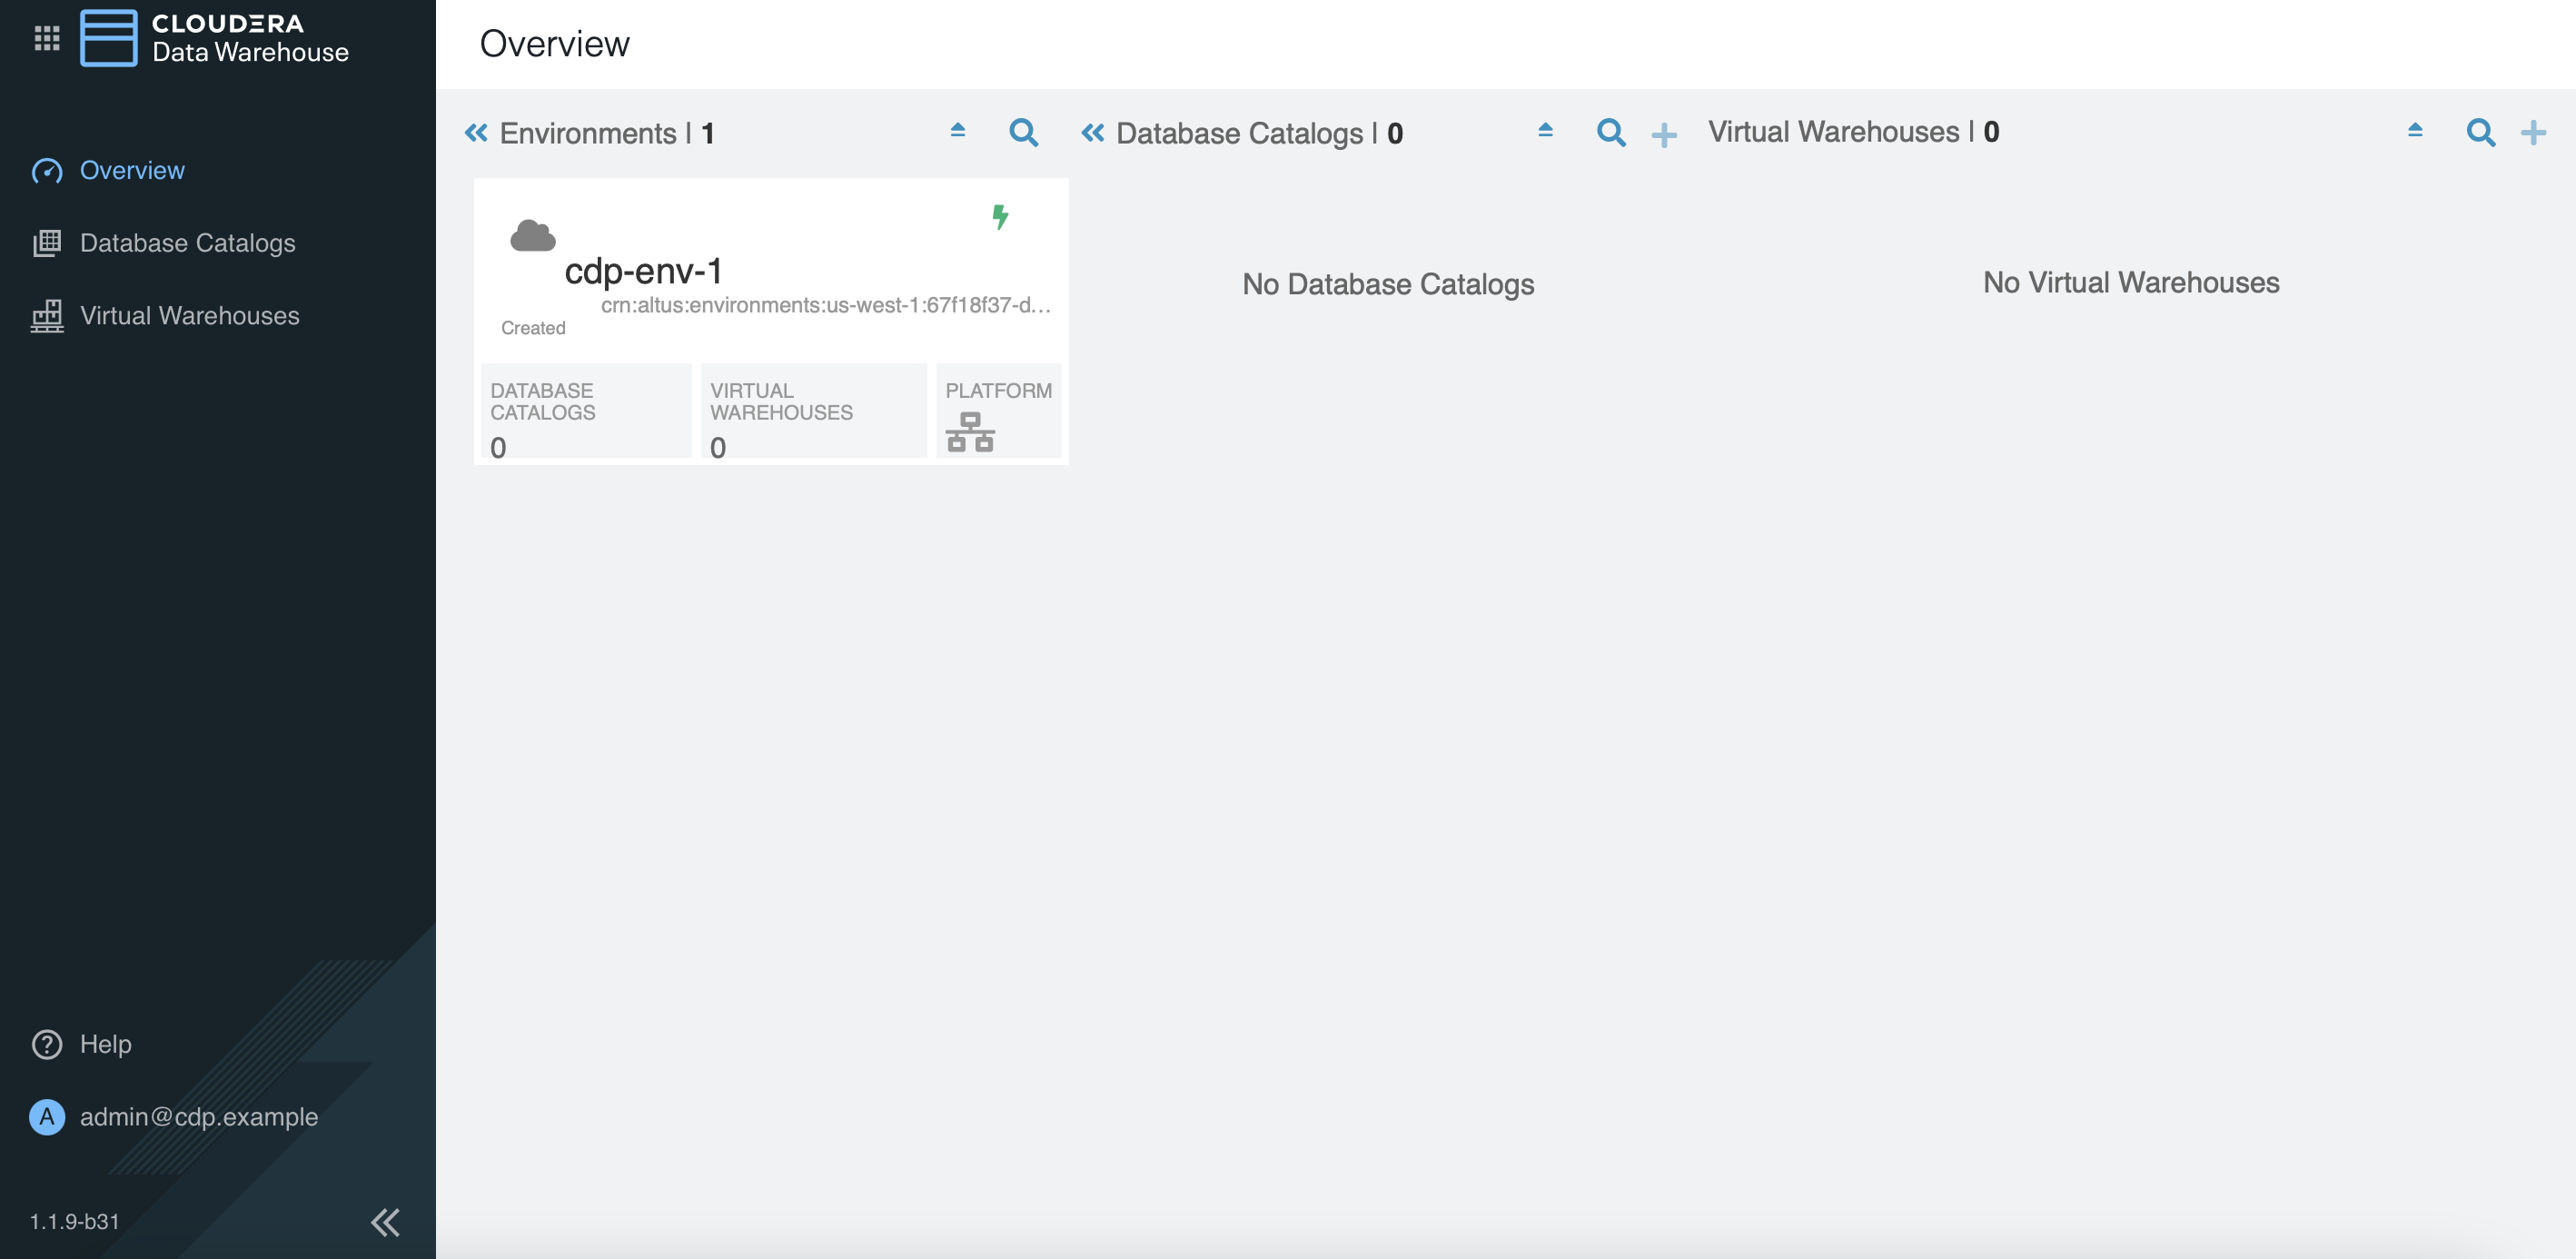Open the app switcher grid icon
Image resolution: width=2576 pixels, height=1259 pixels.
pyautogui.click(x=47, y=38)
